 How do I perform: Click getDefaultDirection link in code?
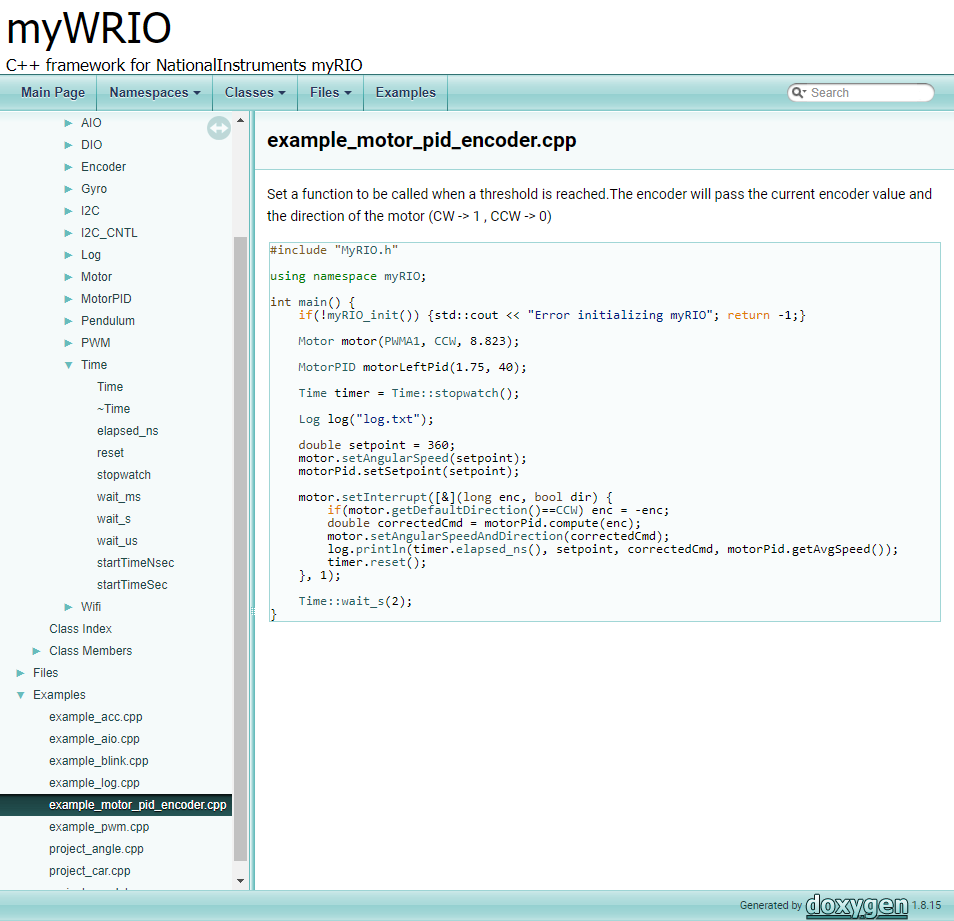click(x=459, y=510)
